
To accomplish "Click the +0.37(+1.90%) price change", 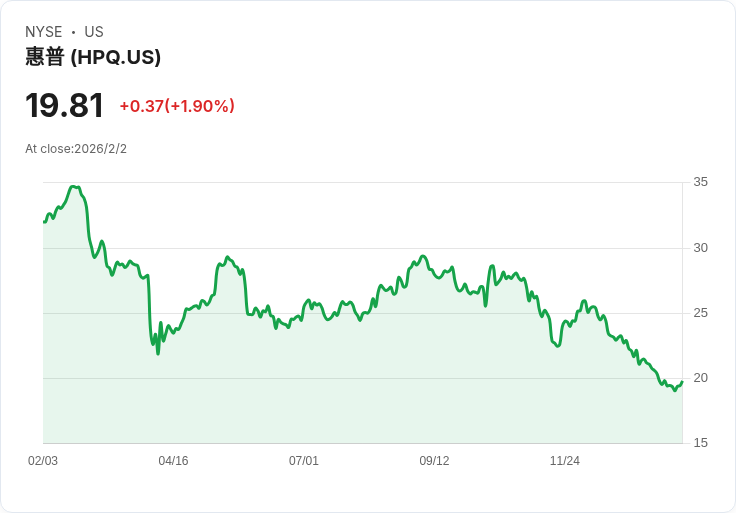I will click(177, 106).
